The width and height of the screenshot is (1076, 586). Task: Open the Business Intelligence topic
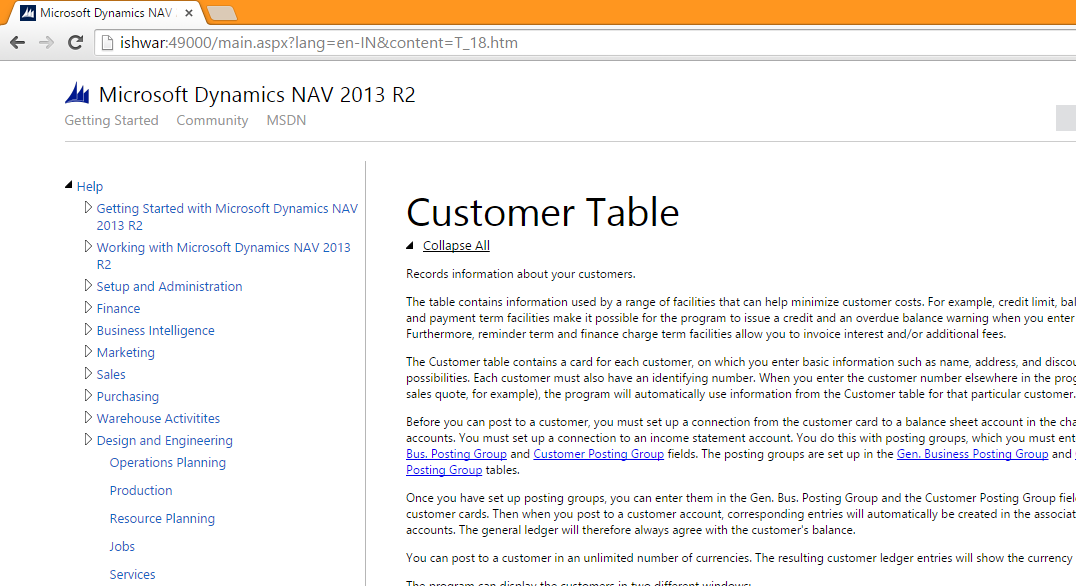click(155, 331)
